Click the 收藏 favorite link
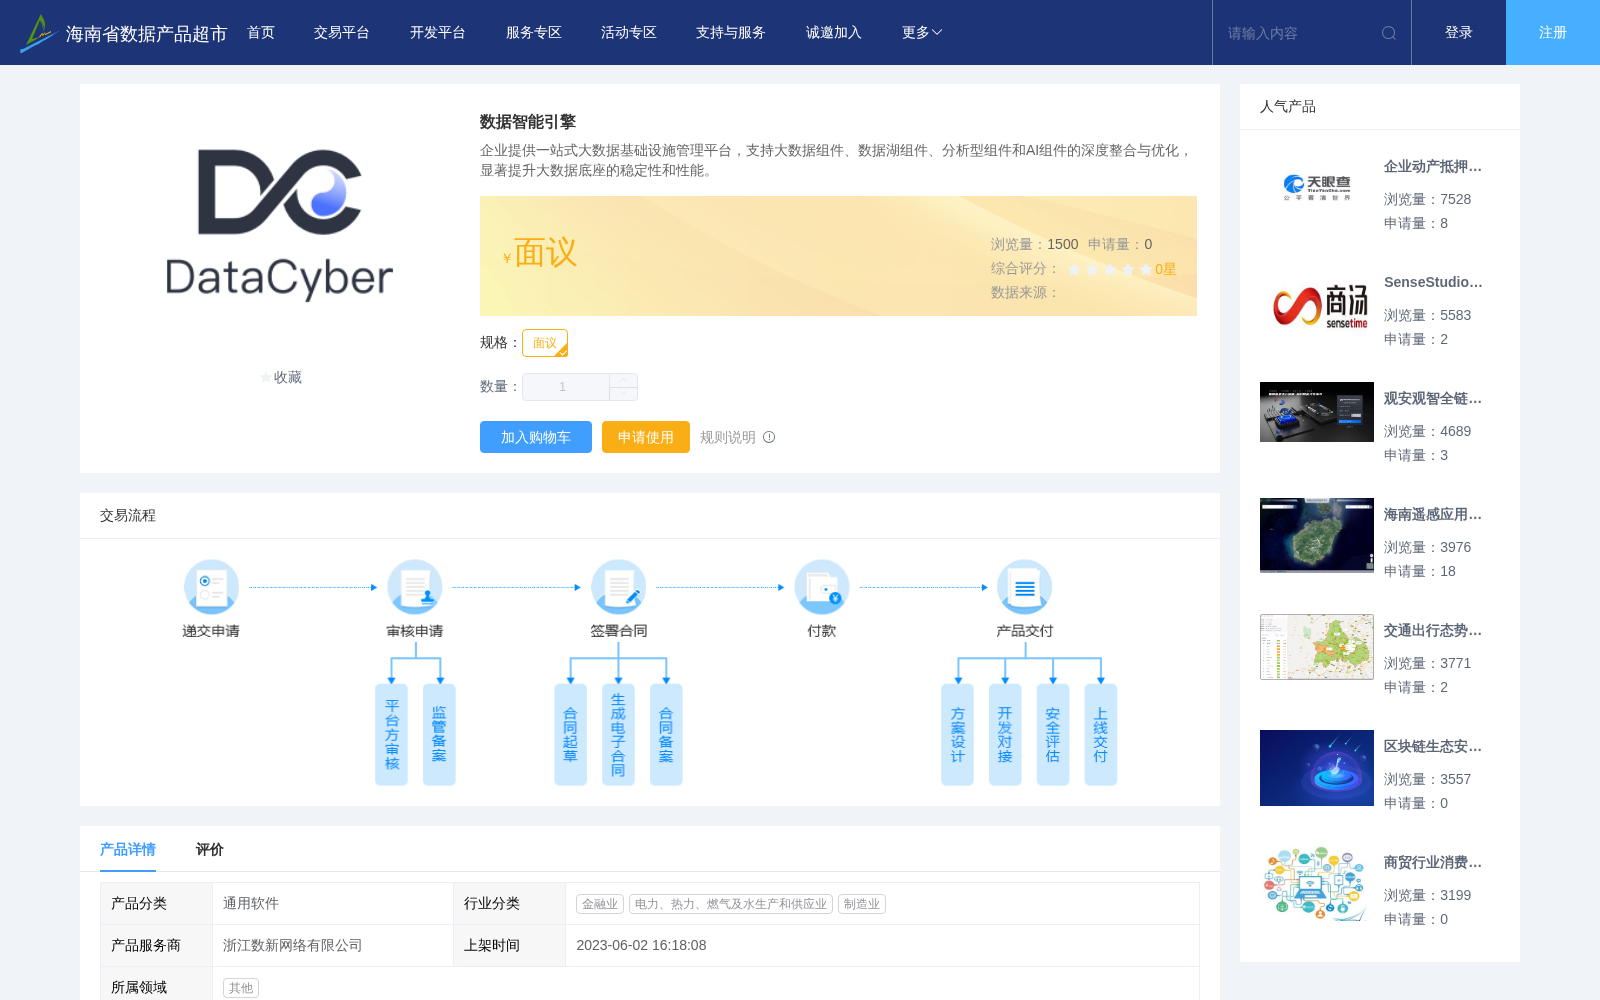 point(288,377)
